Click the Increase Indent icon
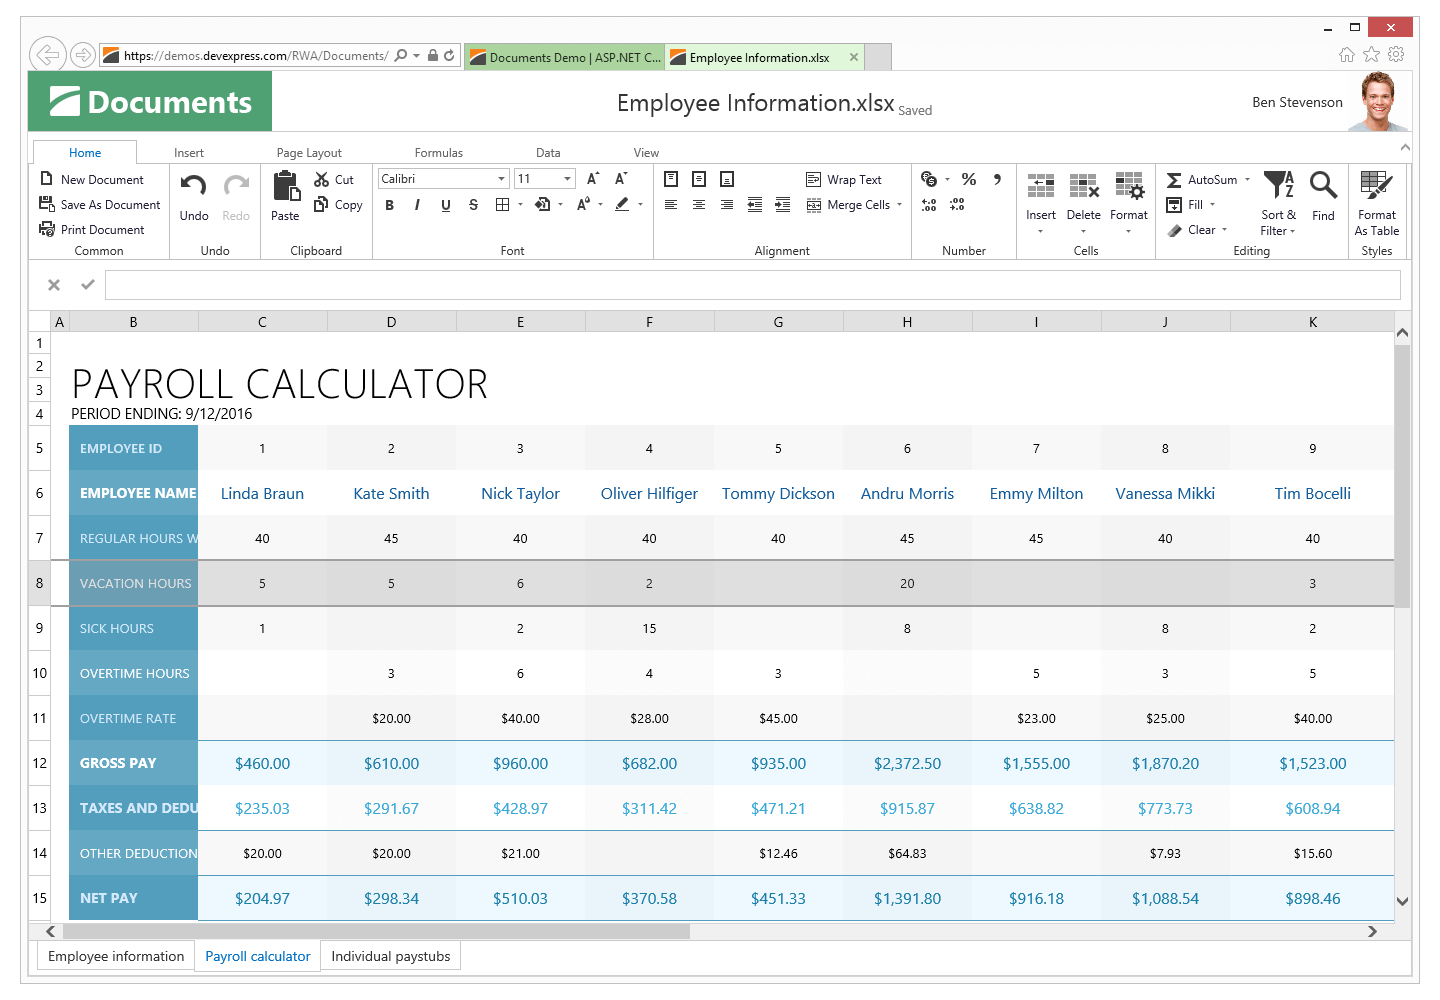Image resolution: width=1440 pixels, height=1000 pixels. pyautogui.click(x=783, y=205)
